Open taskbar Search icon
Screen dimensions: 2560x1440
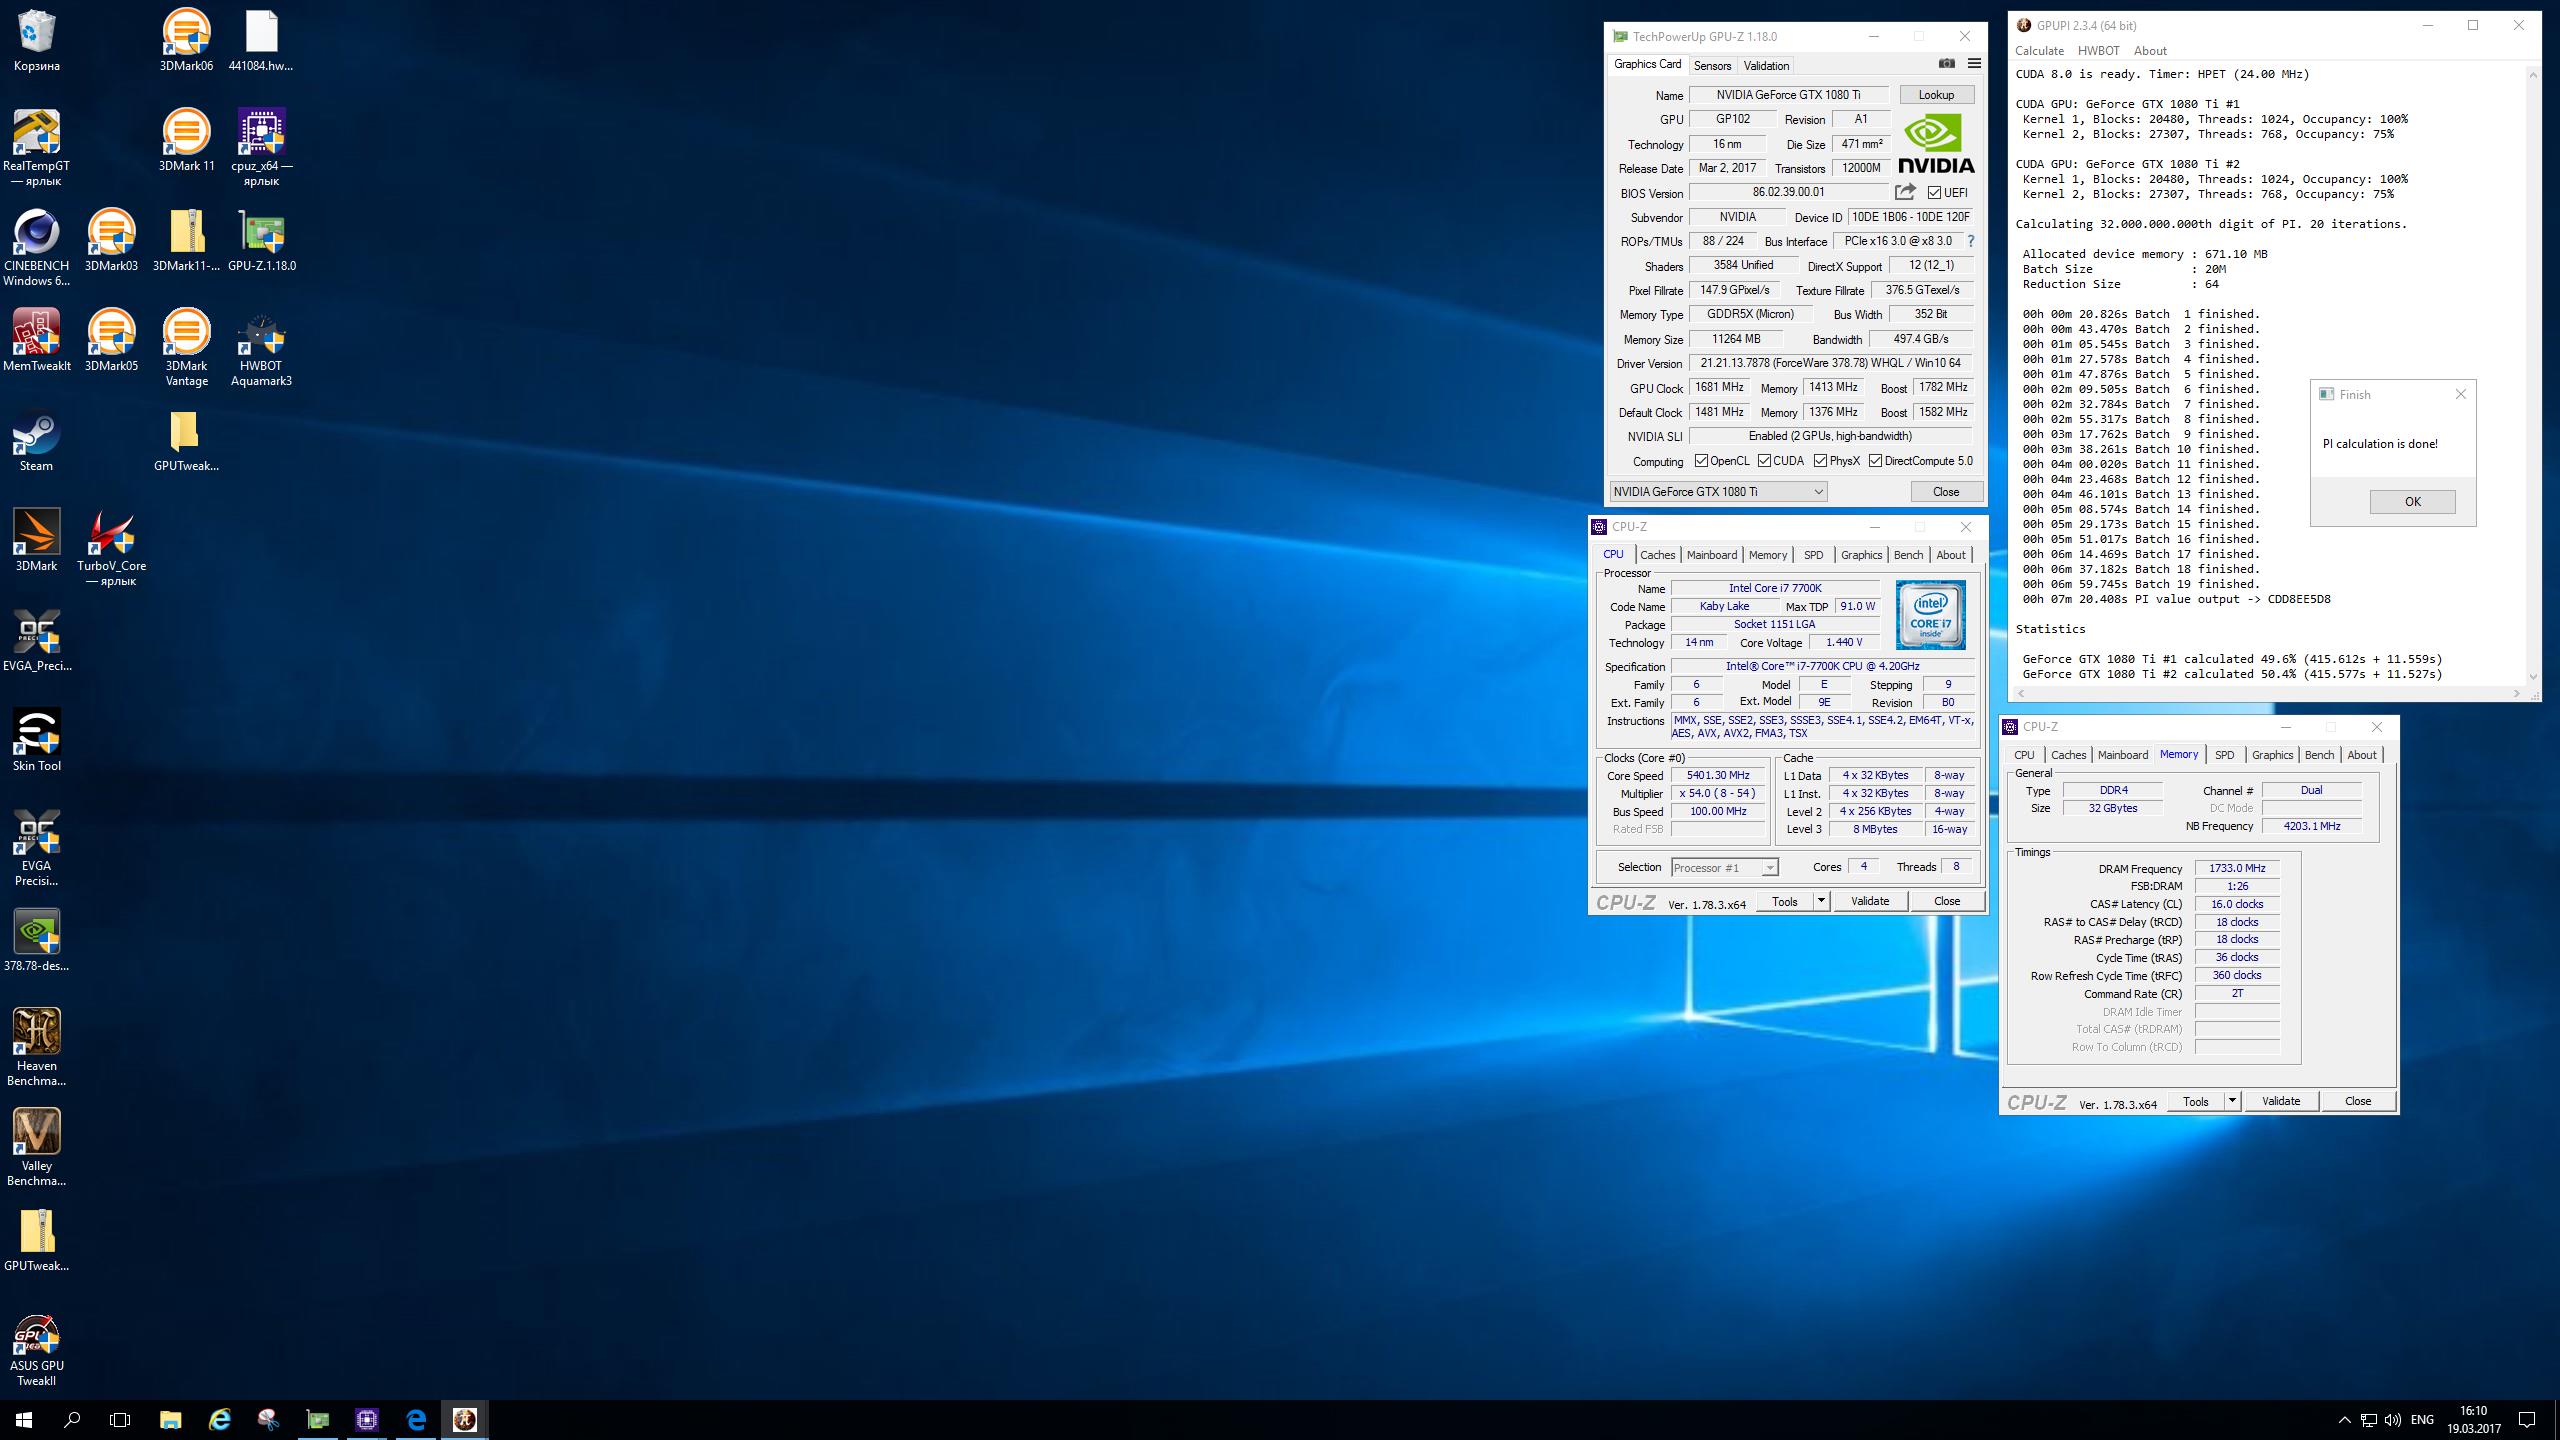pyautogui.click(x=72, y=1419)
